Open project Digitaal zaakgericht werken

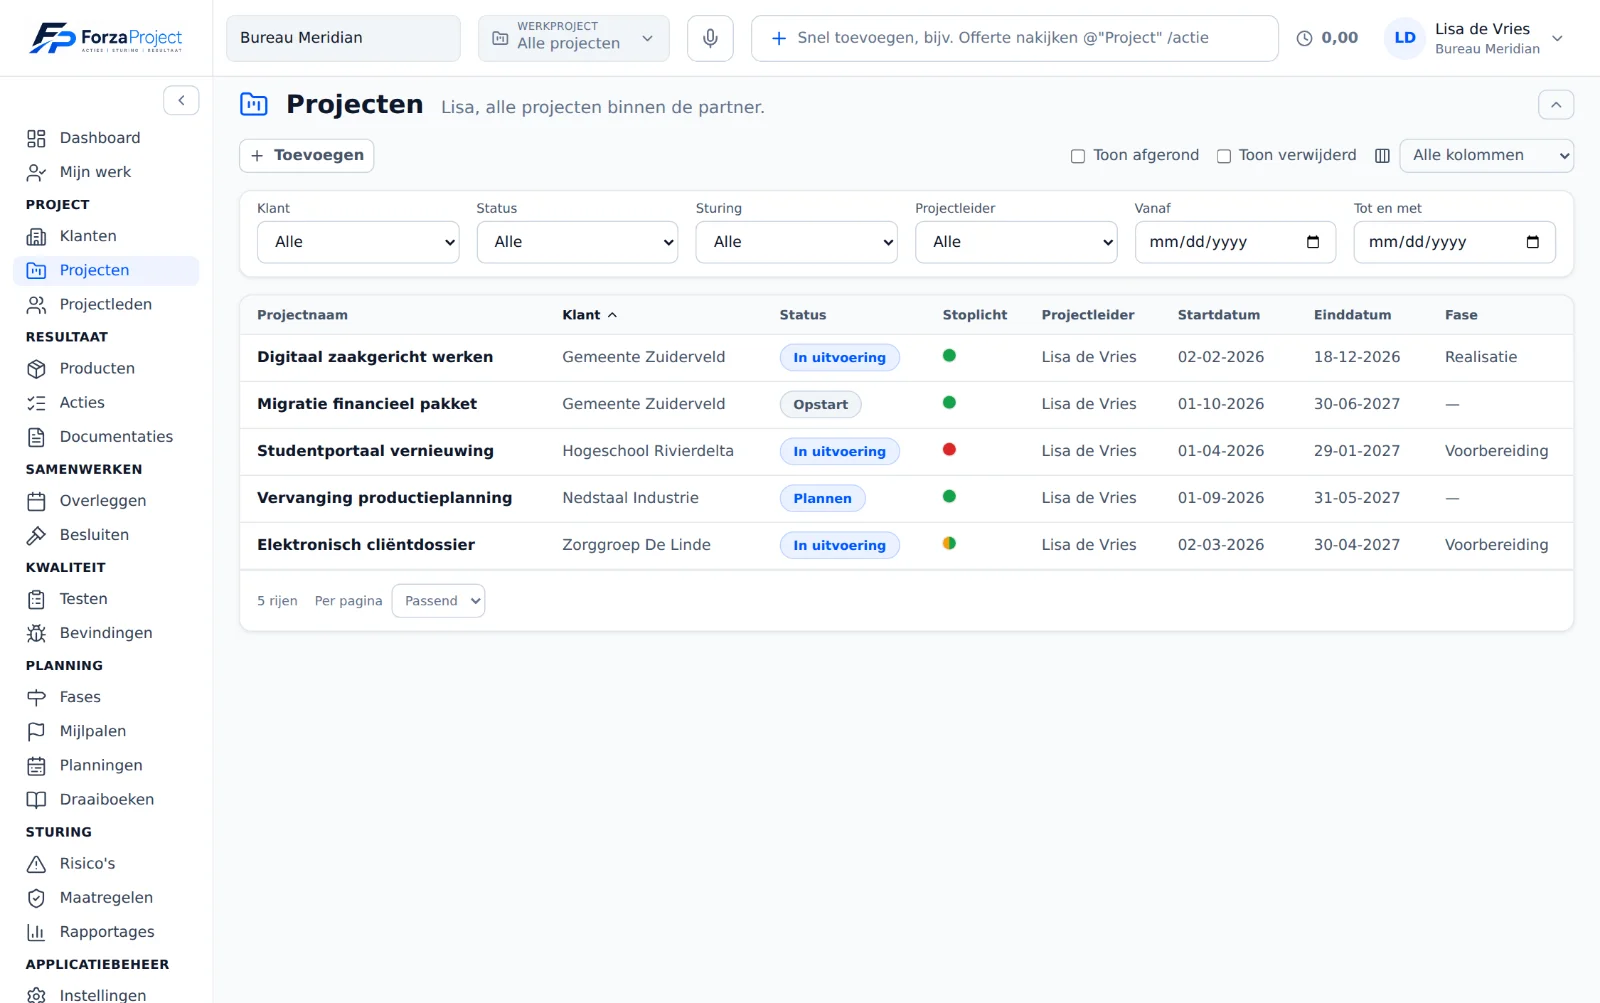point(375,357)
